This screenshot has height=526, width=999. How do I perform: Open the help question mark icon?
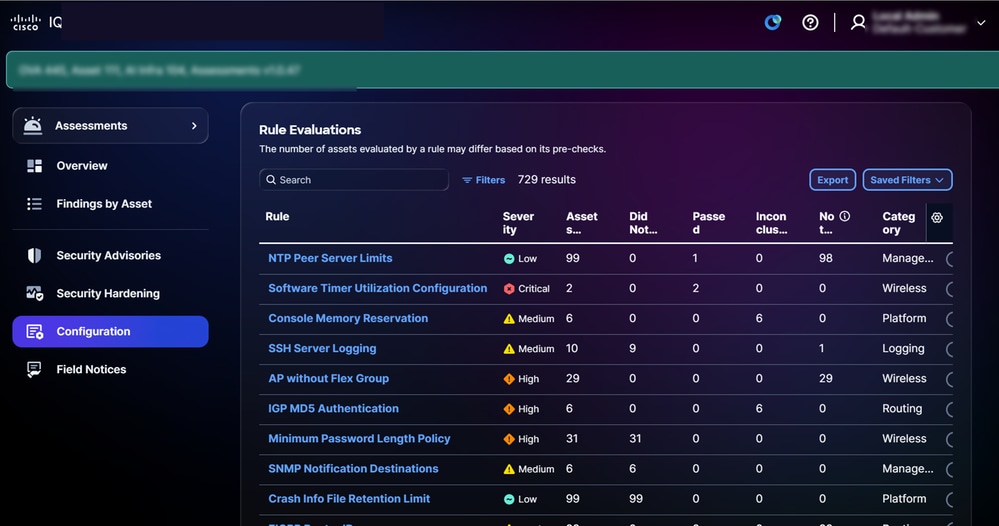(810, 22)
